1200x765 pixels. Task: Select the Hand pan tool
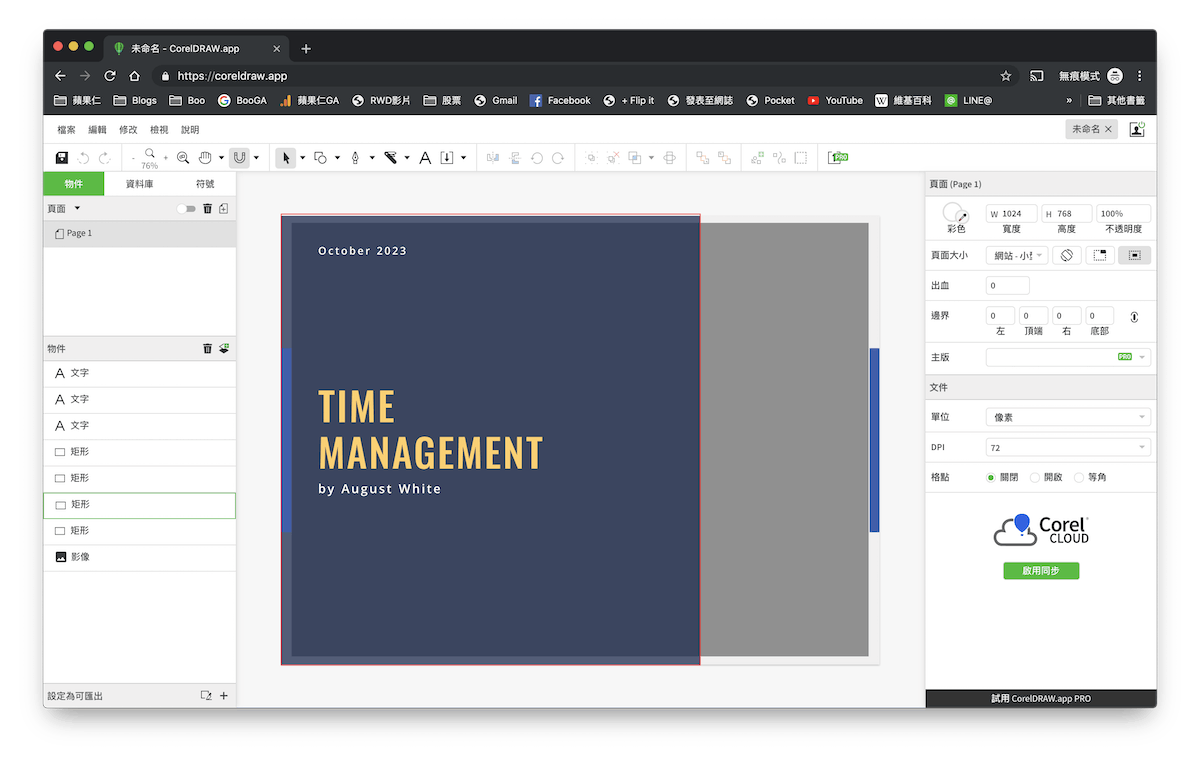click(205, 158)
